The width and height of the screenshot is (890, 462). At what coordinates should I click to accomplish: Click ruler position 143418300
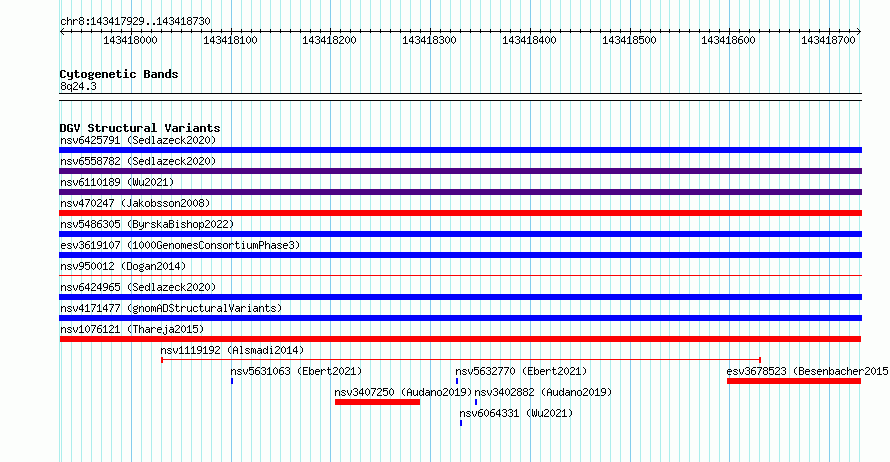[429, 40]
